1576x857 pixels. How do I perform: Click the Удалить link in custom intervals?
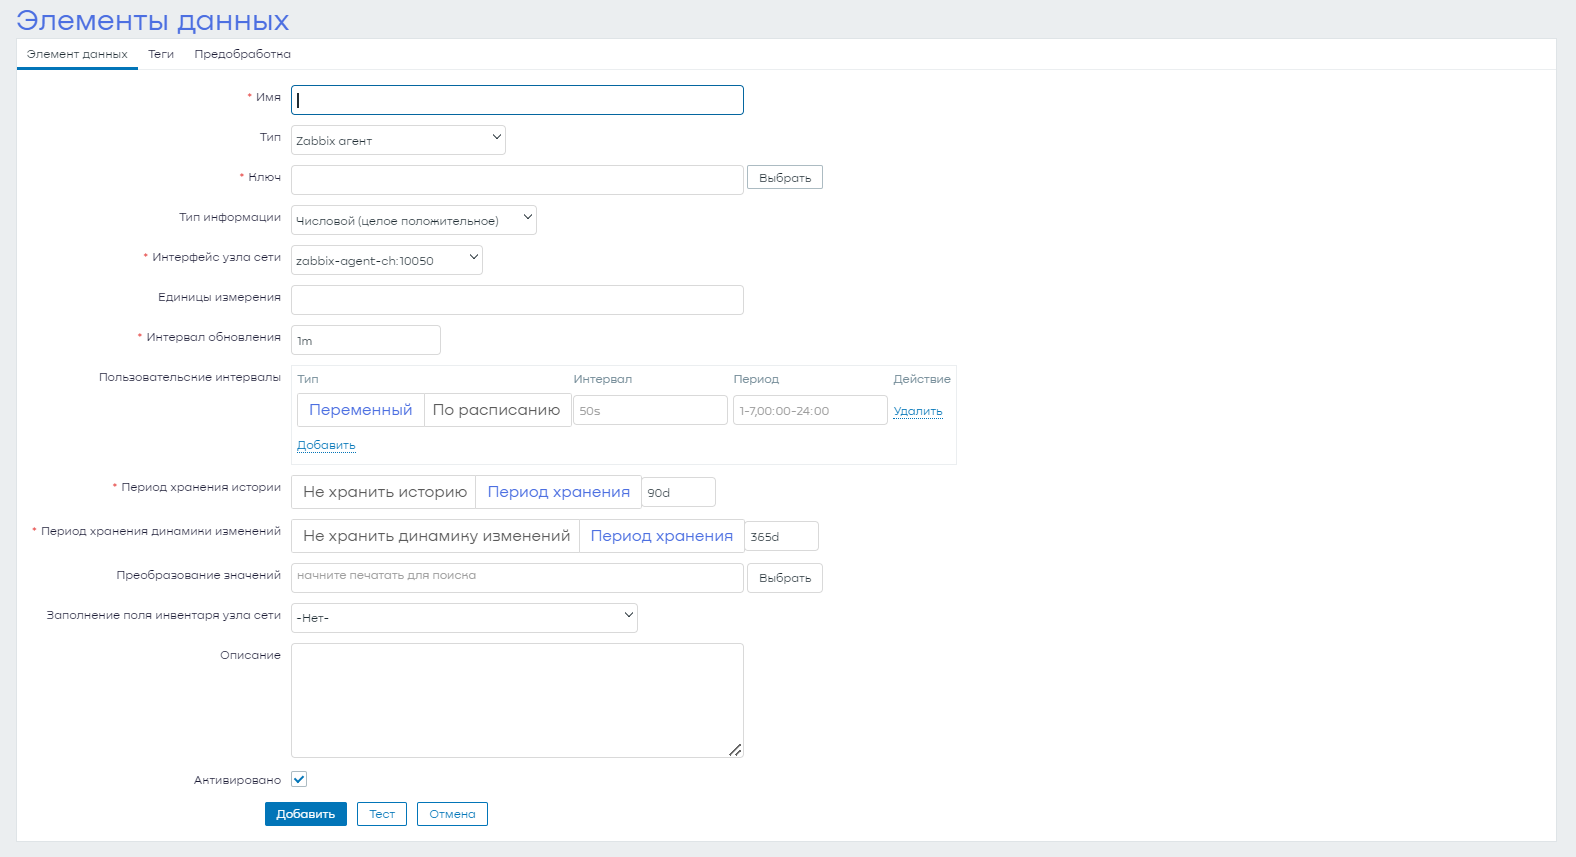[x=918, y=411]
